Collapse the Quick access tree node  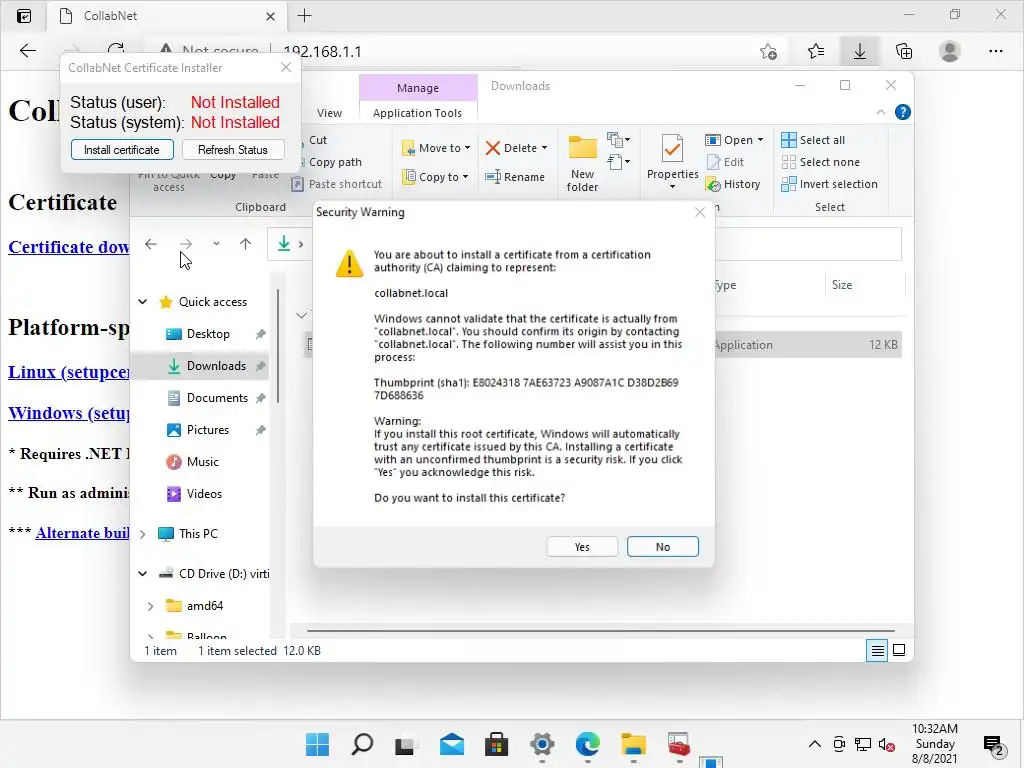click(142, 302)
